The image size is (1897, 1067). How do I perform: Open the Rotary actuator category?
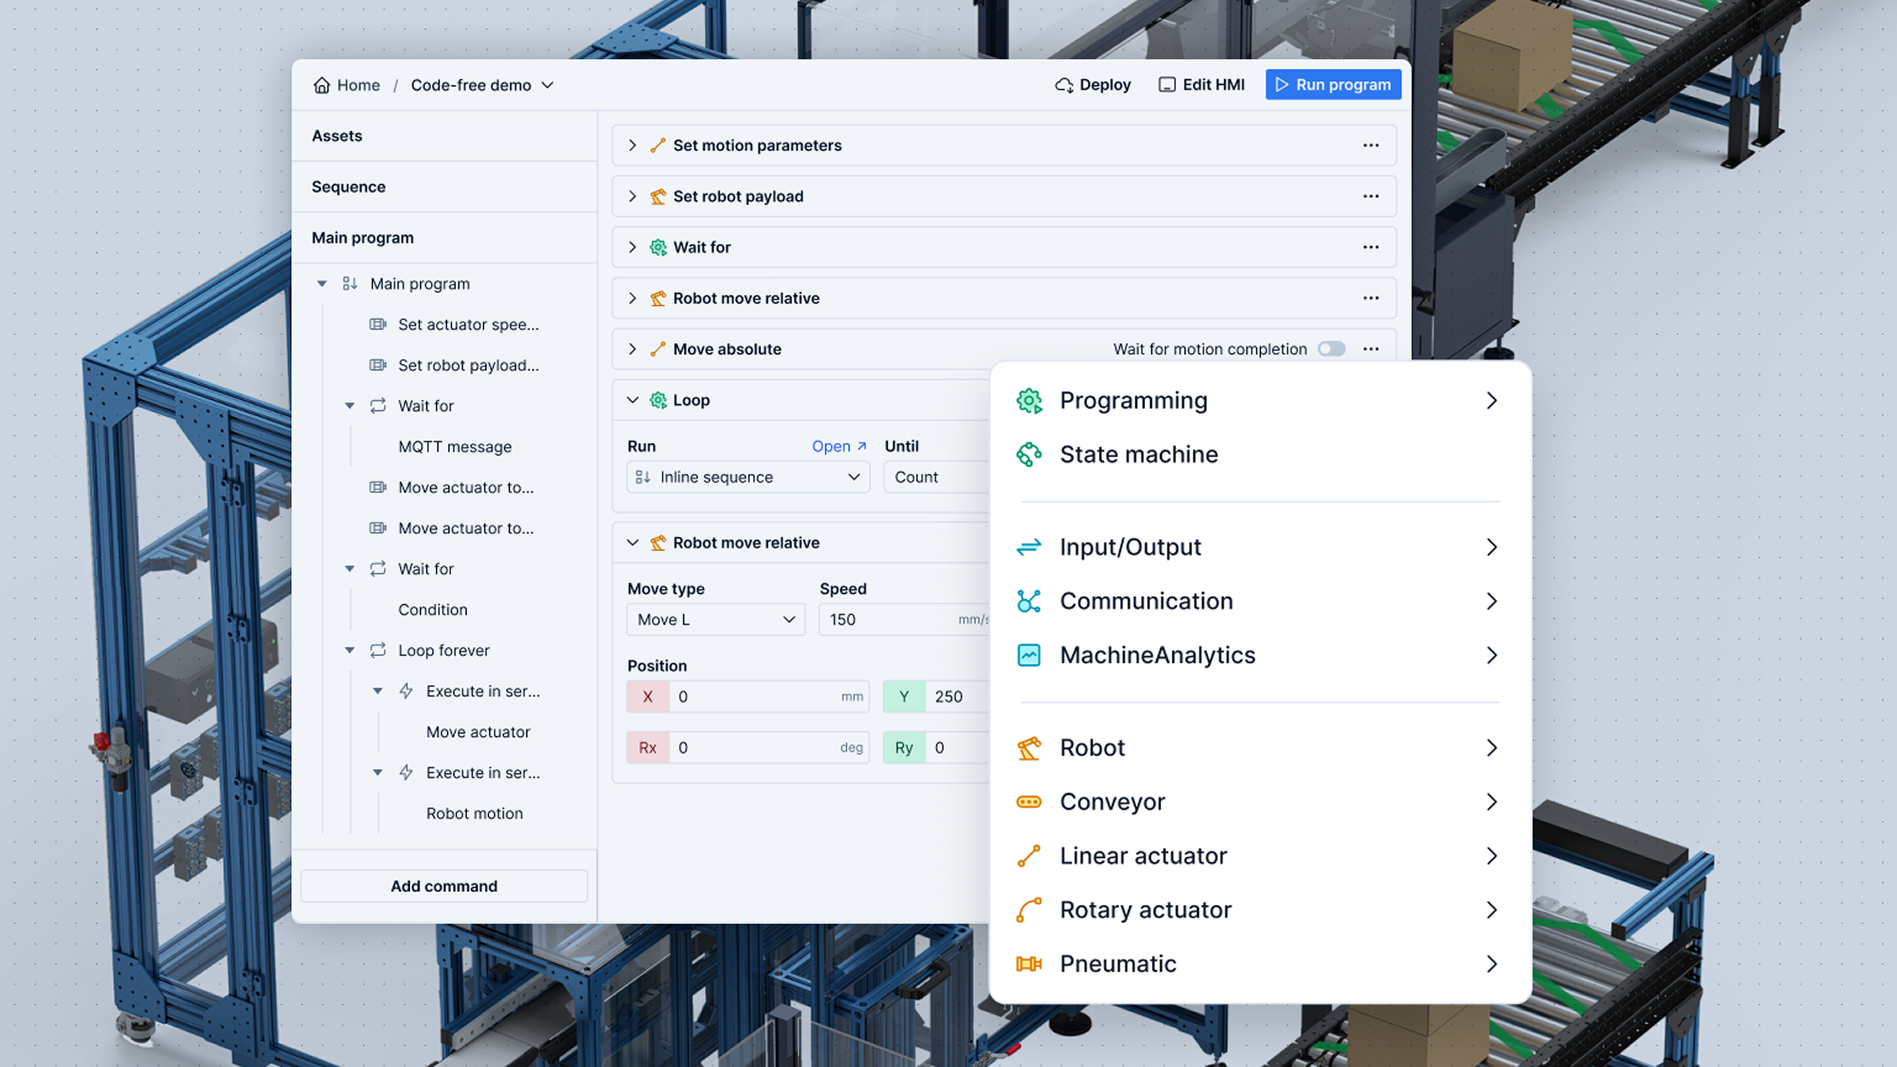pos(1145,910)
